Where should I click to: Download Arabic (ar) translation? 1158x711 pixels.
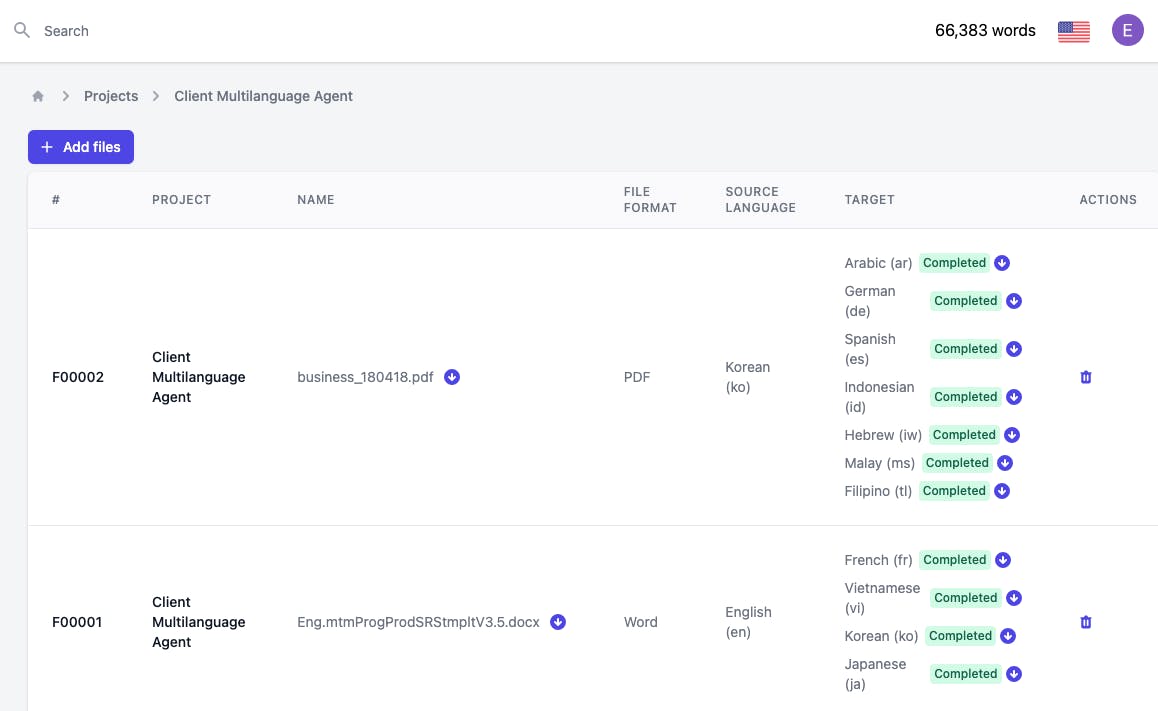point(1001,263)
